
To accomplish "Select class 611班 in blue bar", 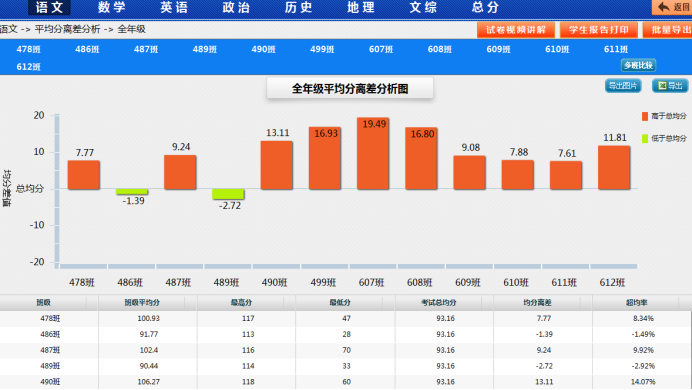I will [x=615, y=49].
